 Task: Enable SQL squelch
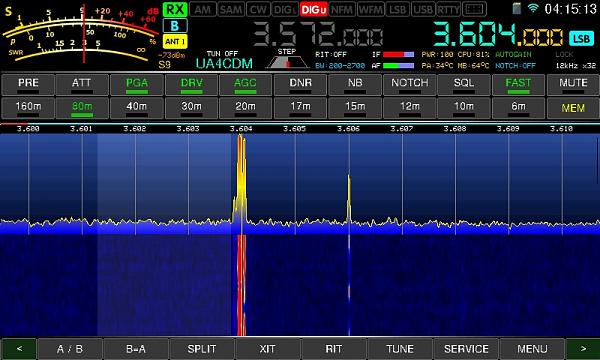[464, 85]
